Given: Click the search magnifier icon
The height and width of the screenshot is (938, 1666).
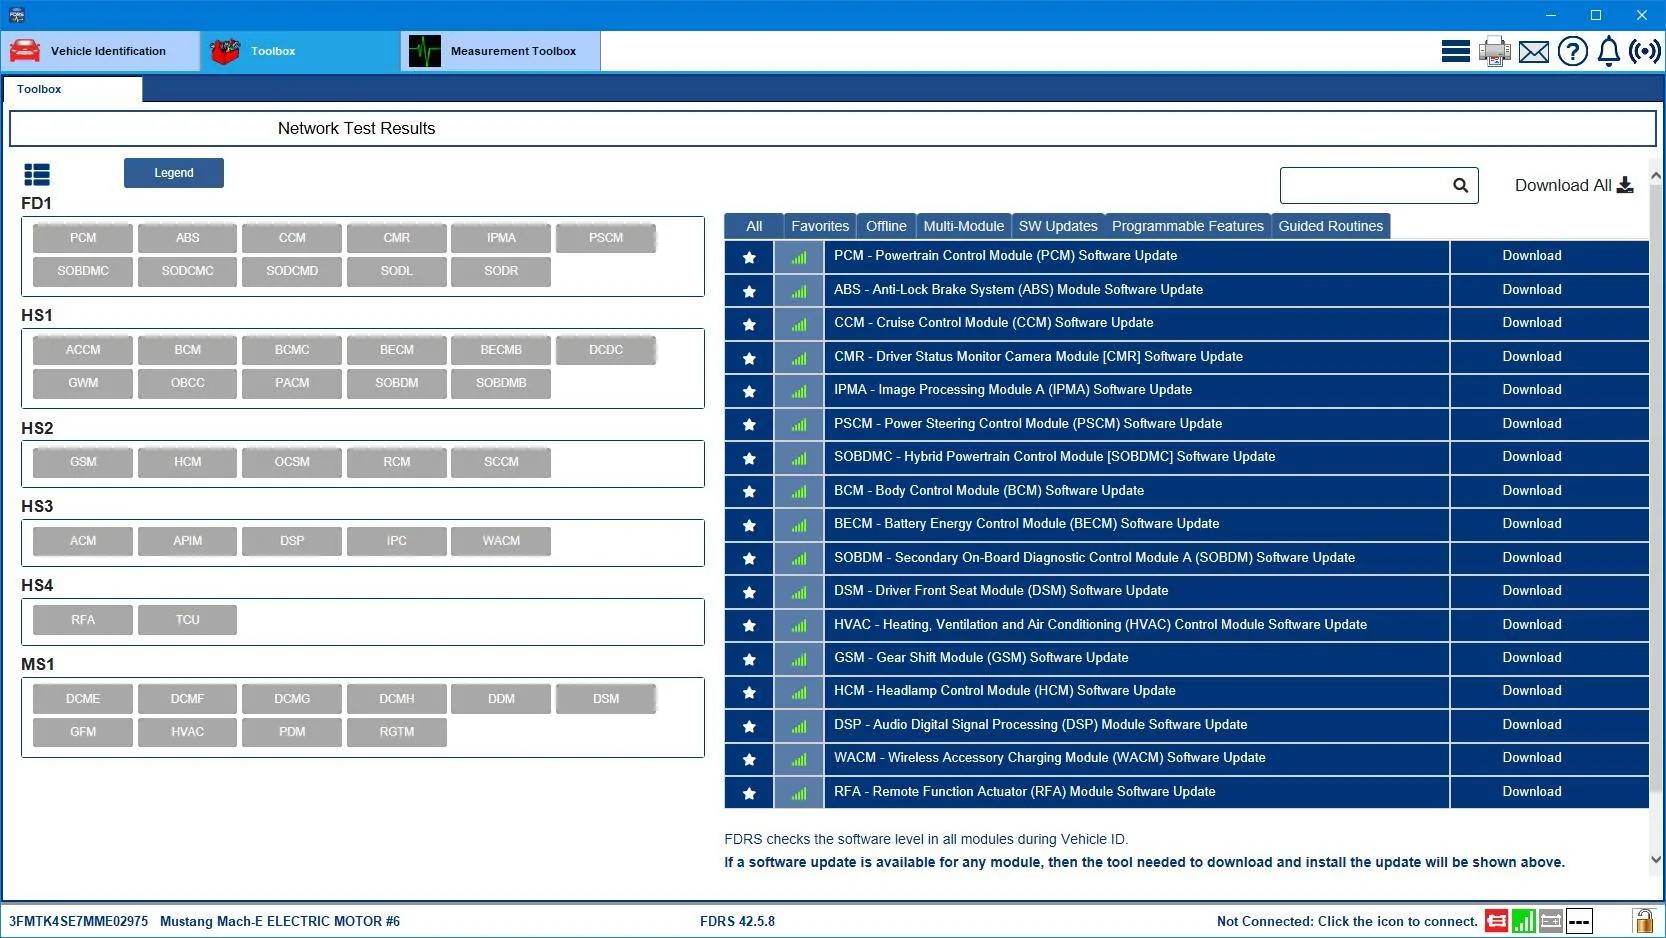Looking at the screenshot, I should tap(1460, 185).
